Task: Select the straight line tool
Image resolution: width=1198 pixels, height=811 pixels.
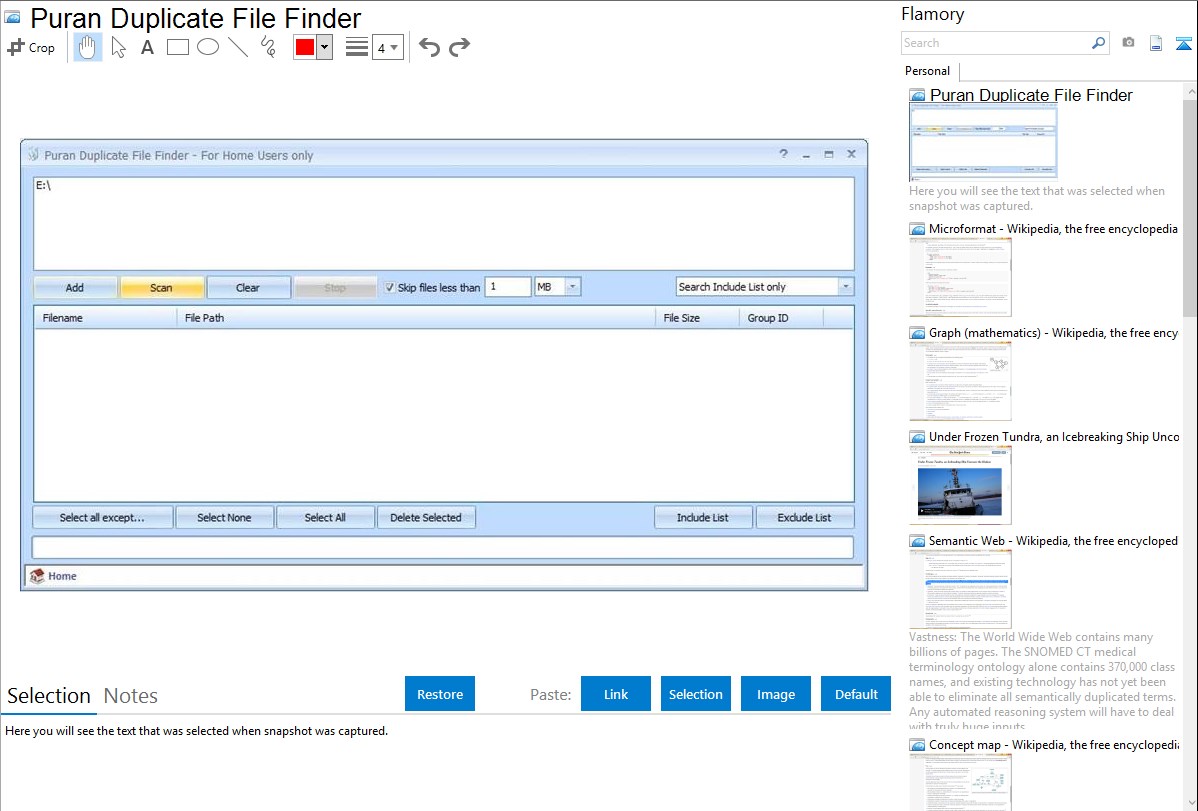Action: click(x=238, y=47)
